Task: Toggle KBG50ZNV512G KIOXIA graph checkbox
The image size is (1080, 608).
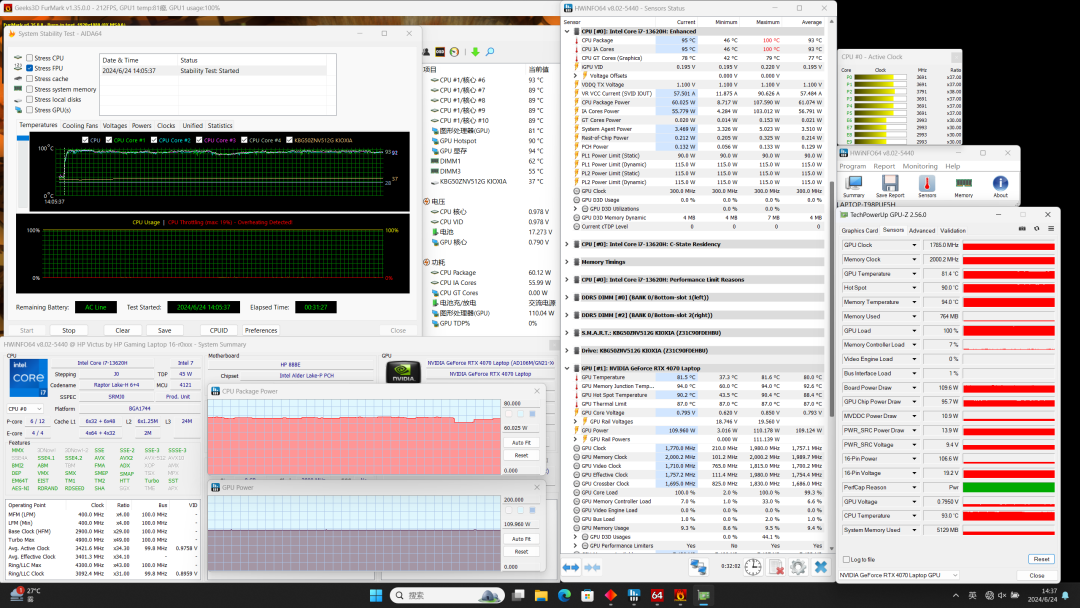Action: (x=289, y=140)
